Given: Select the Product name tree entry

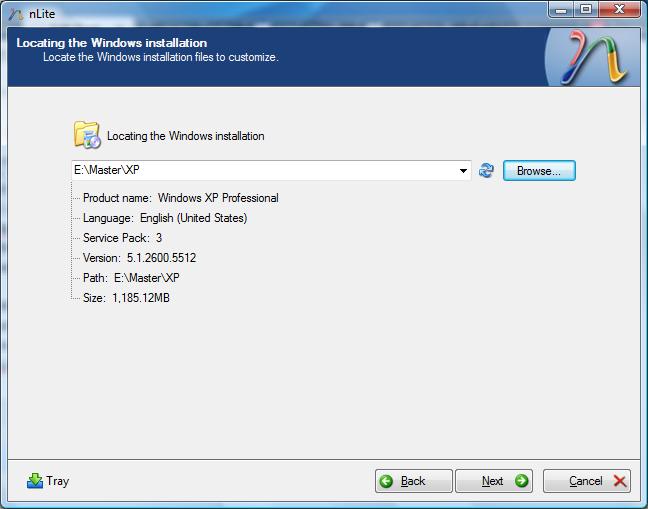Looking at the screenshot, I should pos(181,198).
